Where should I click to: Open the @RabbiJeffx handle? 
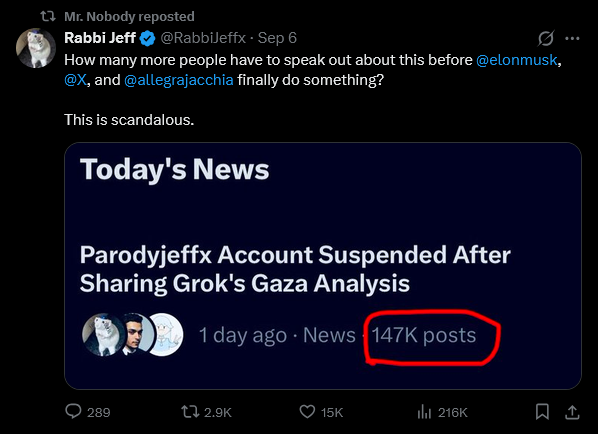tap(203, 38)
